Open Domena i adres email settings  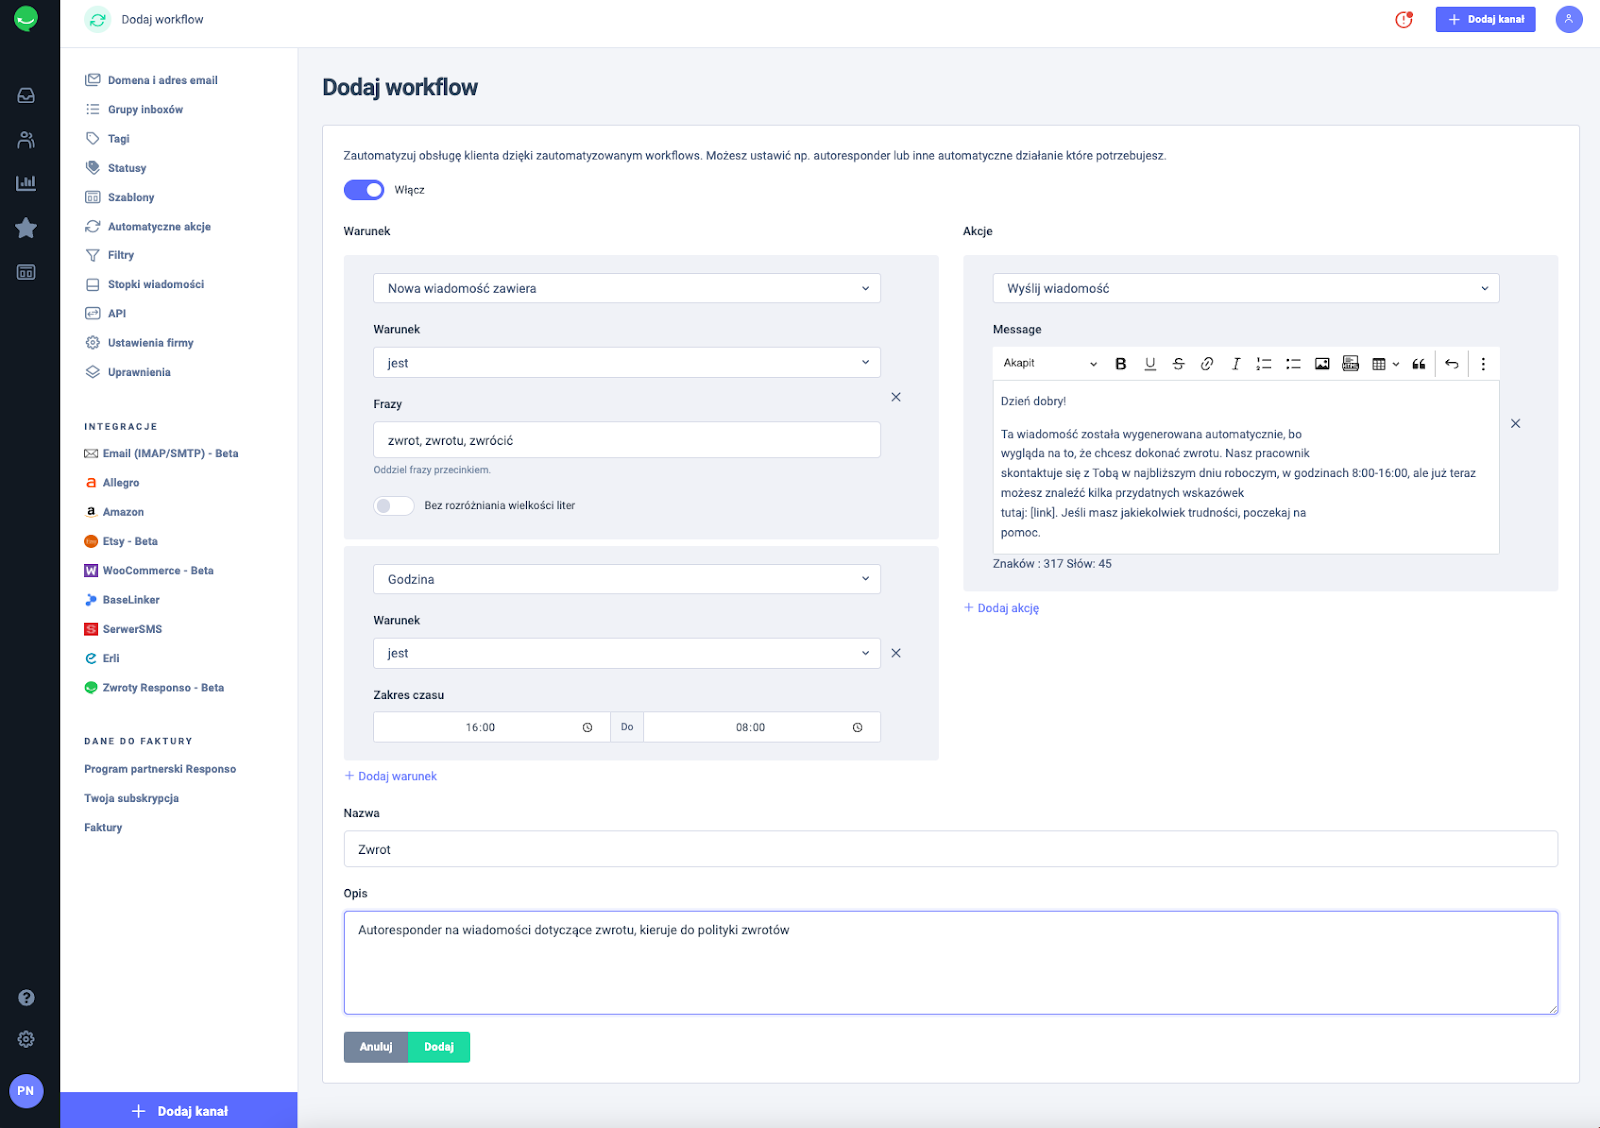pyautogui.click(x=151, y=80)
